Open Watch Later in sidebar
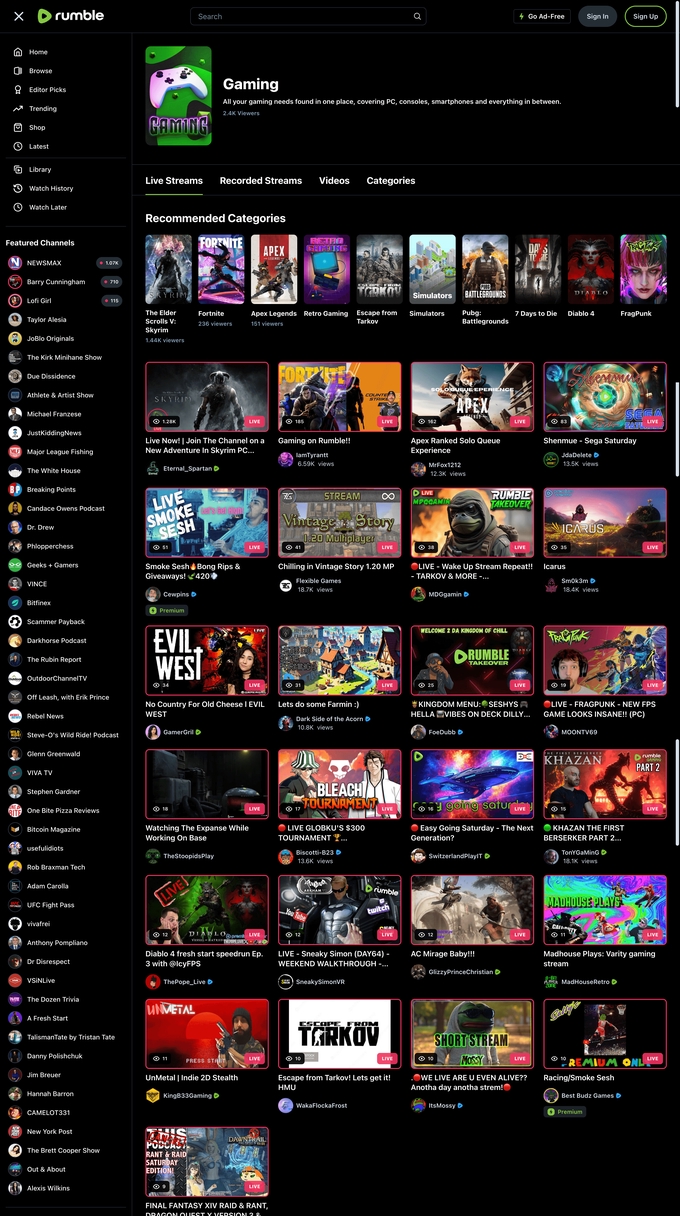 48,207
